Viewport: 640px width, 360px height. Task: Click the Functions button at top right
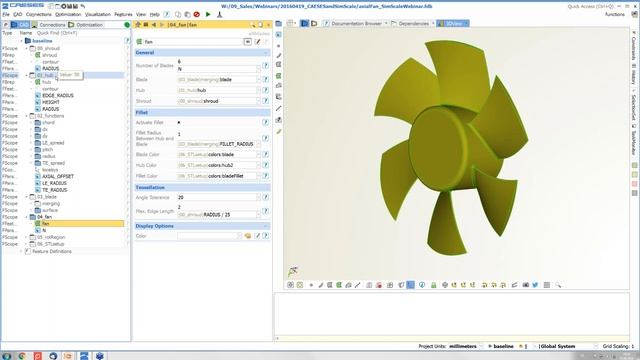[615, 14]
